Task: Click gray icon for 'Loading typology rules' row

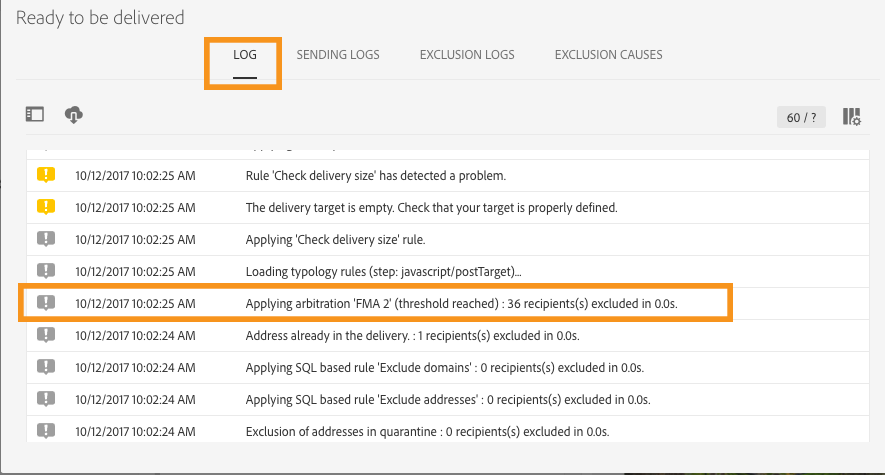Action: [x=46, y=271]
